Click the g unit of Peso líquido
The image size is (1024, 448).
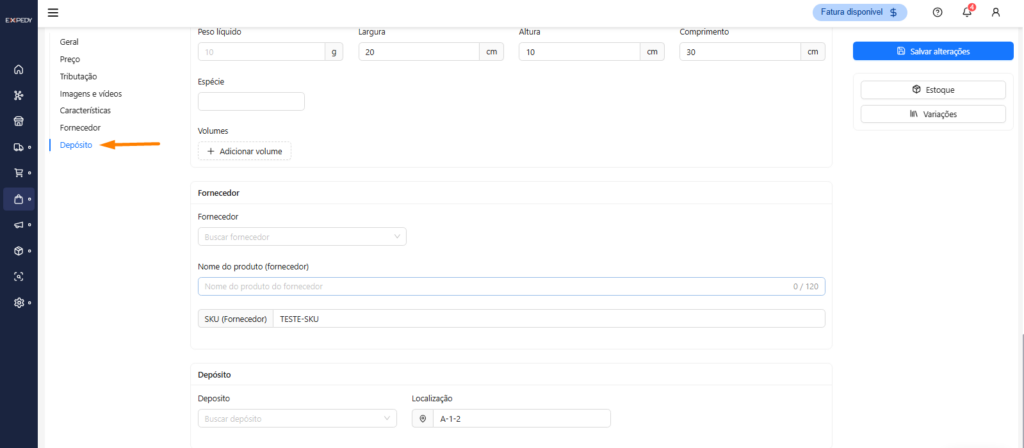click(334, 52)
